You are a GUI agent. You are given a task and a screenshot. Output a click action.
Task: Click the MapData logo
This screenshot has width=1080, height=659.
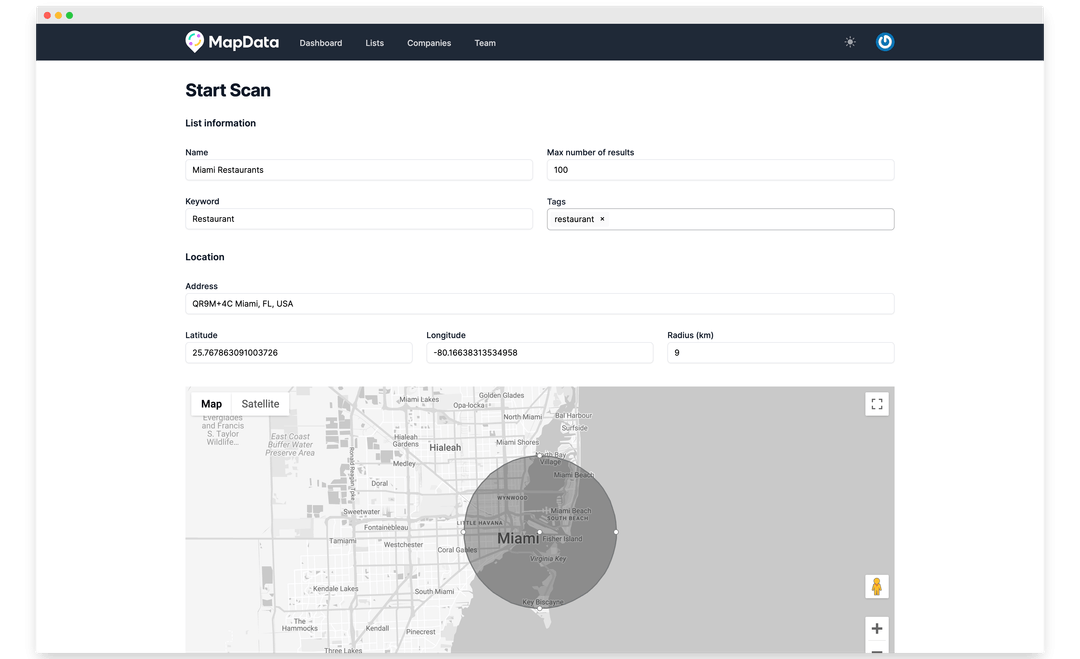[232, 42]
